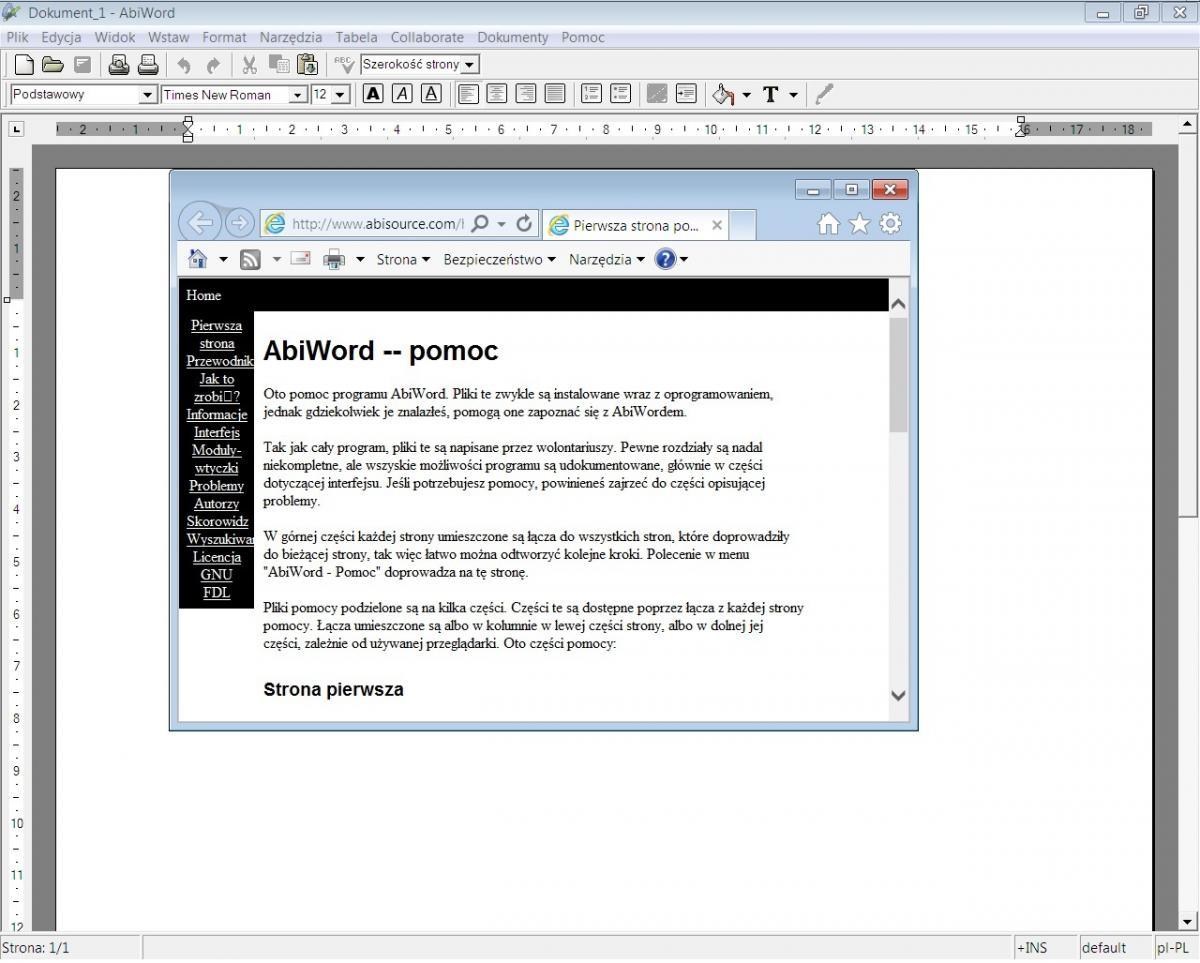
Task: Open the Widok menu
Action: 115,37
